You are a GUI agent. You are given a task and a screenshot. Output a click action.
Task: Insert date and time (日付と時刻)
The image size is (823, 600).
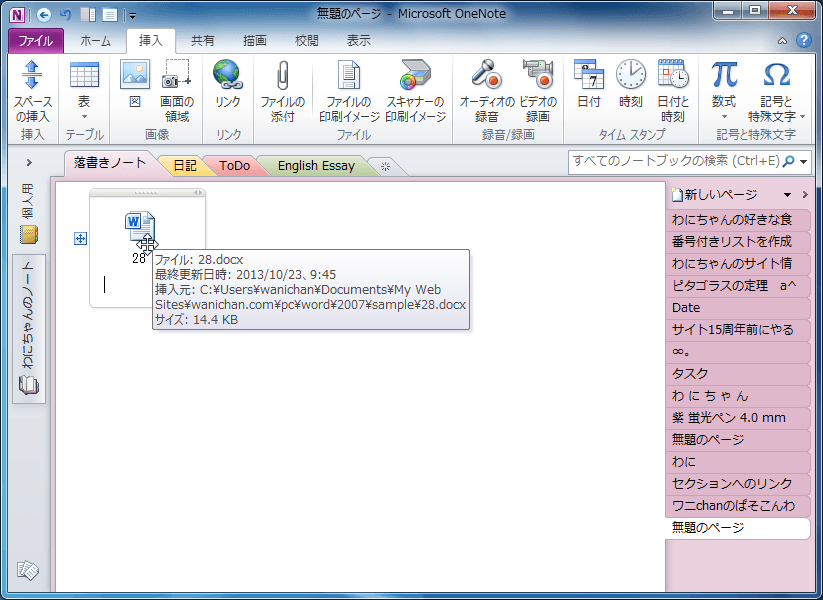pos(673,91)
